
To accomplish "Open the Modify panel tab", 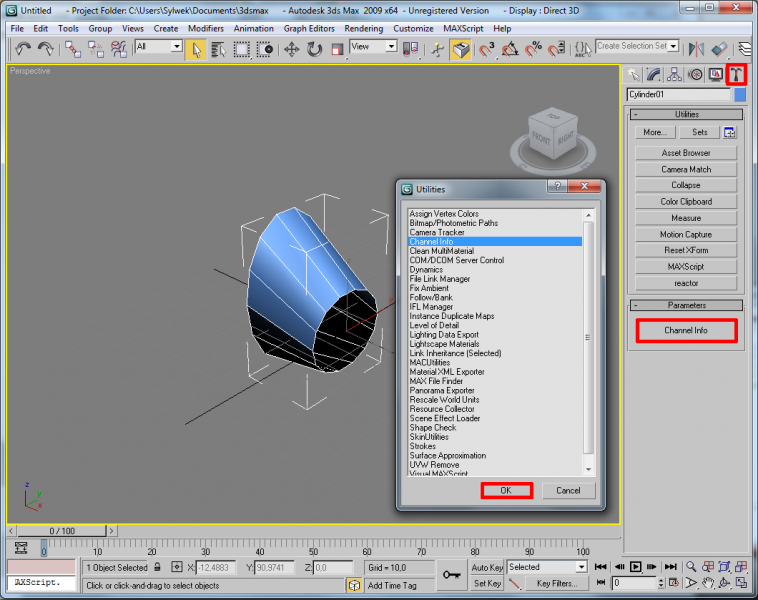I will pos(654,75).
